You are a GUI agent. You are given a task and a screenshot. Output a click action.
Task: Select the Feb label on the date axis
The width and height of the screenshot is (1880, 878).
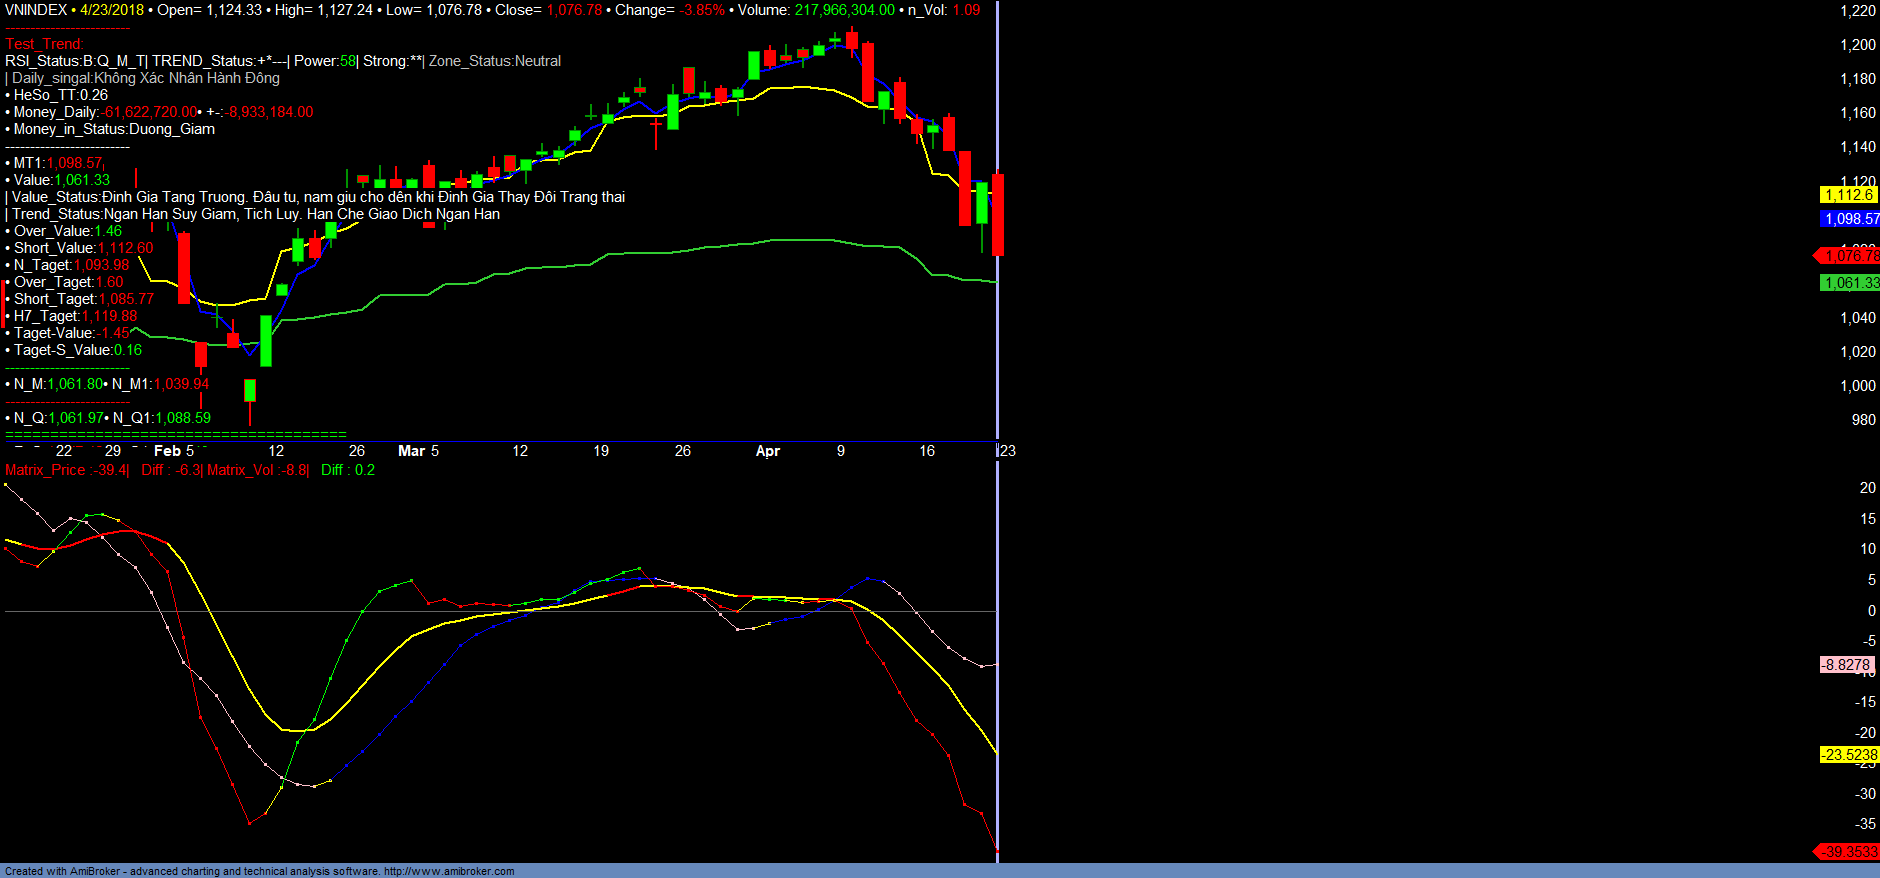[167, 451]
